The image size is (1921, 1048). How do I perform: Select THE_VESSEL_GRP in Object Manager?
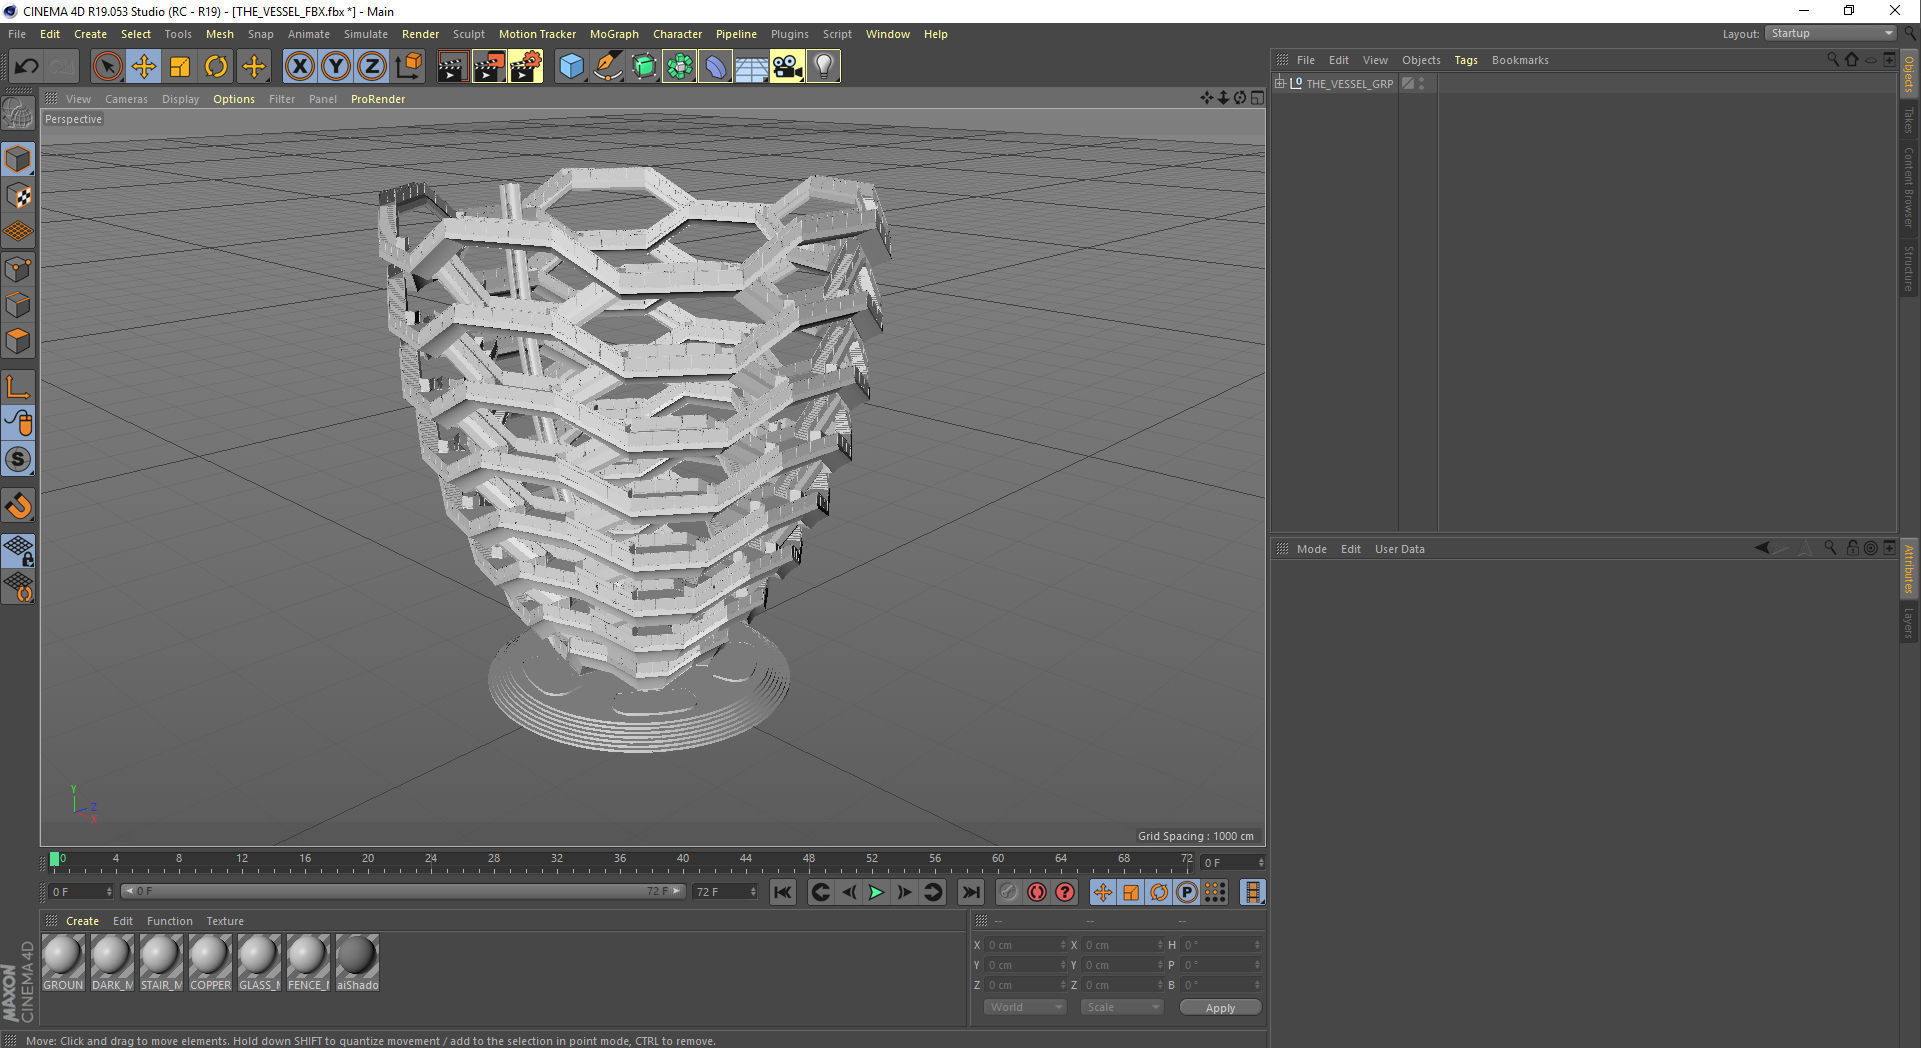(1349, 84)
